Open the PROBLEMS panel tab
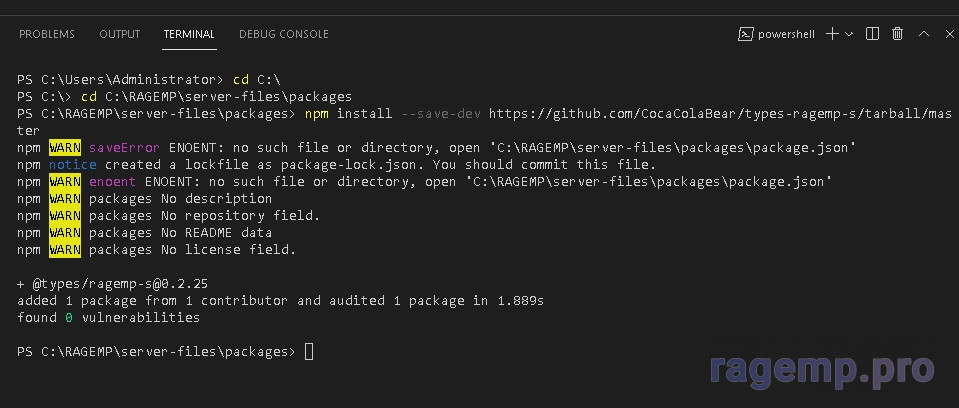The image size is (959, 408). (47, 34)
